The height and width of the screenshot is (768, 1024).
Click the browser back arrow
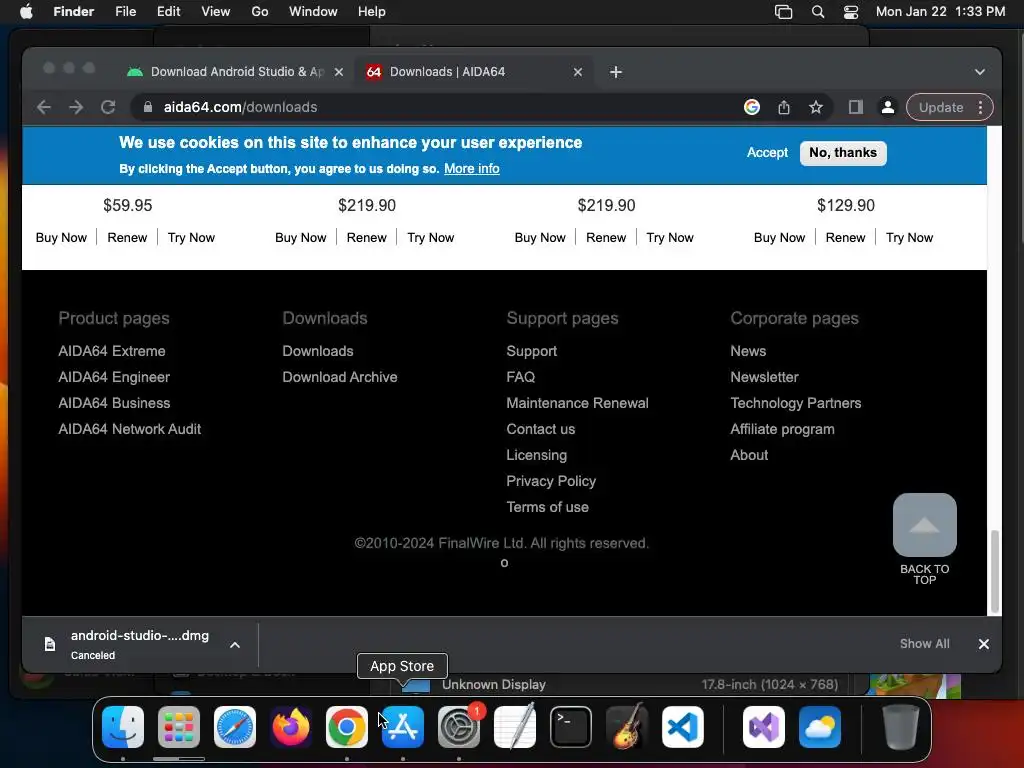coord(44,107)
